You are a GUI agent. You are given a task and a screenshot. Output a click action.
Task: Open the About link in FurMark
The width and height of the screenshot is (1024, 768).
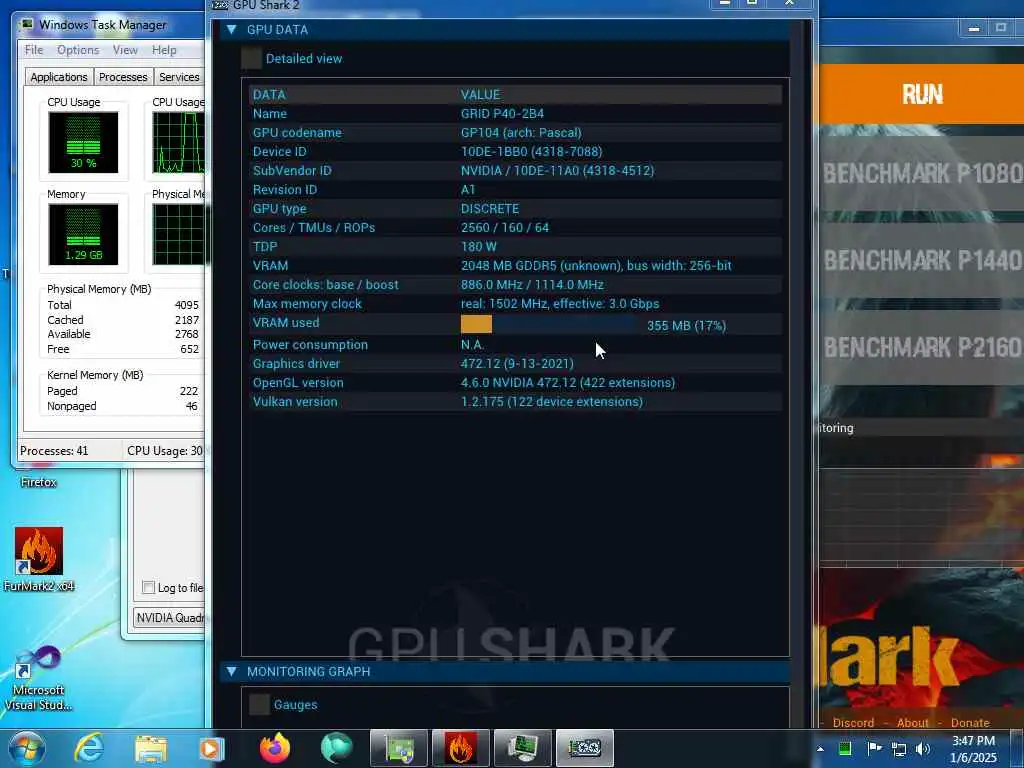point(912,722)
